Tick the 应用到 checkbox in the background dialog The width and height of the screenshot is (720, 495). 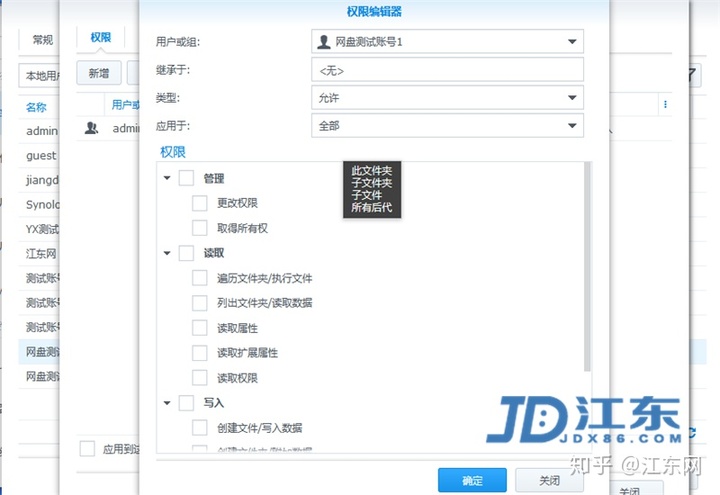coord(87,449)
